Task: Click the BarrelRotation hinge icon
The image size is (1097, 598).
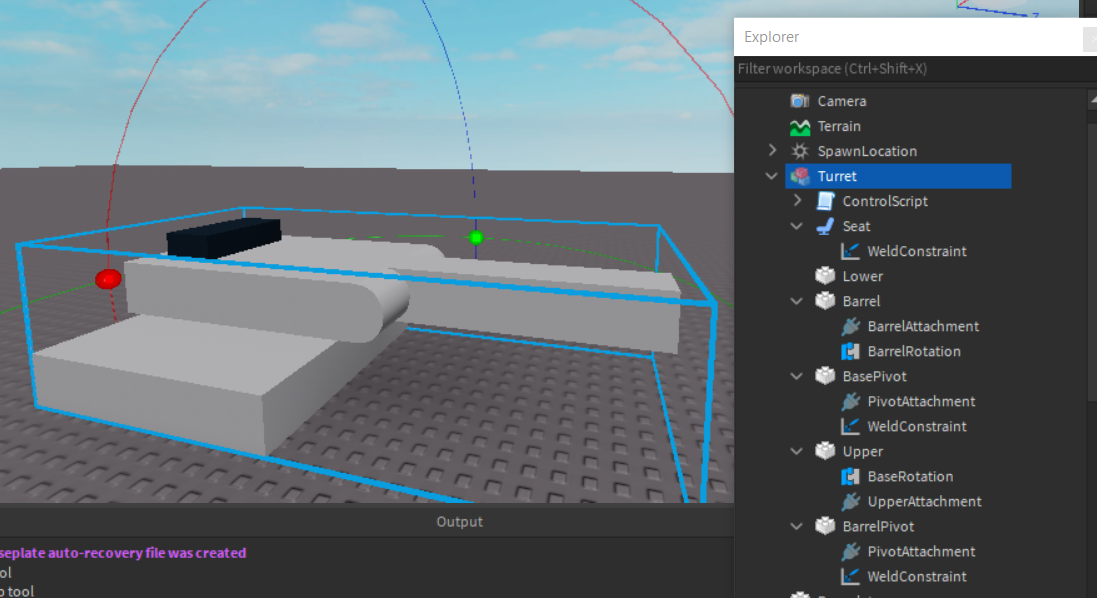Action: pyautogui.click(x=850, y=351)
